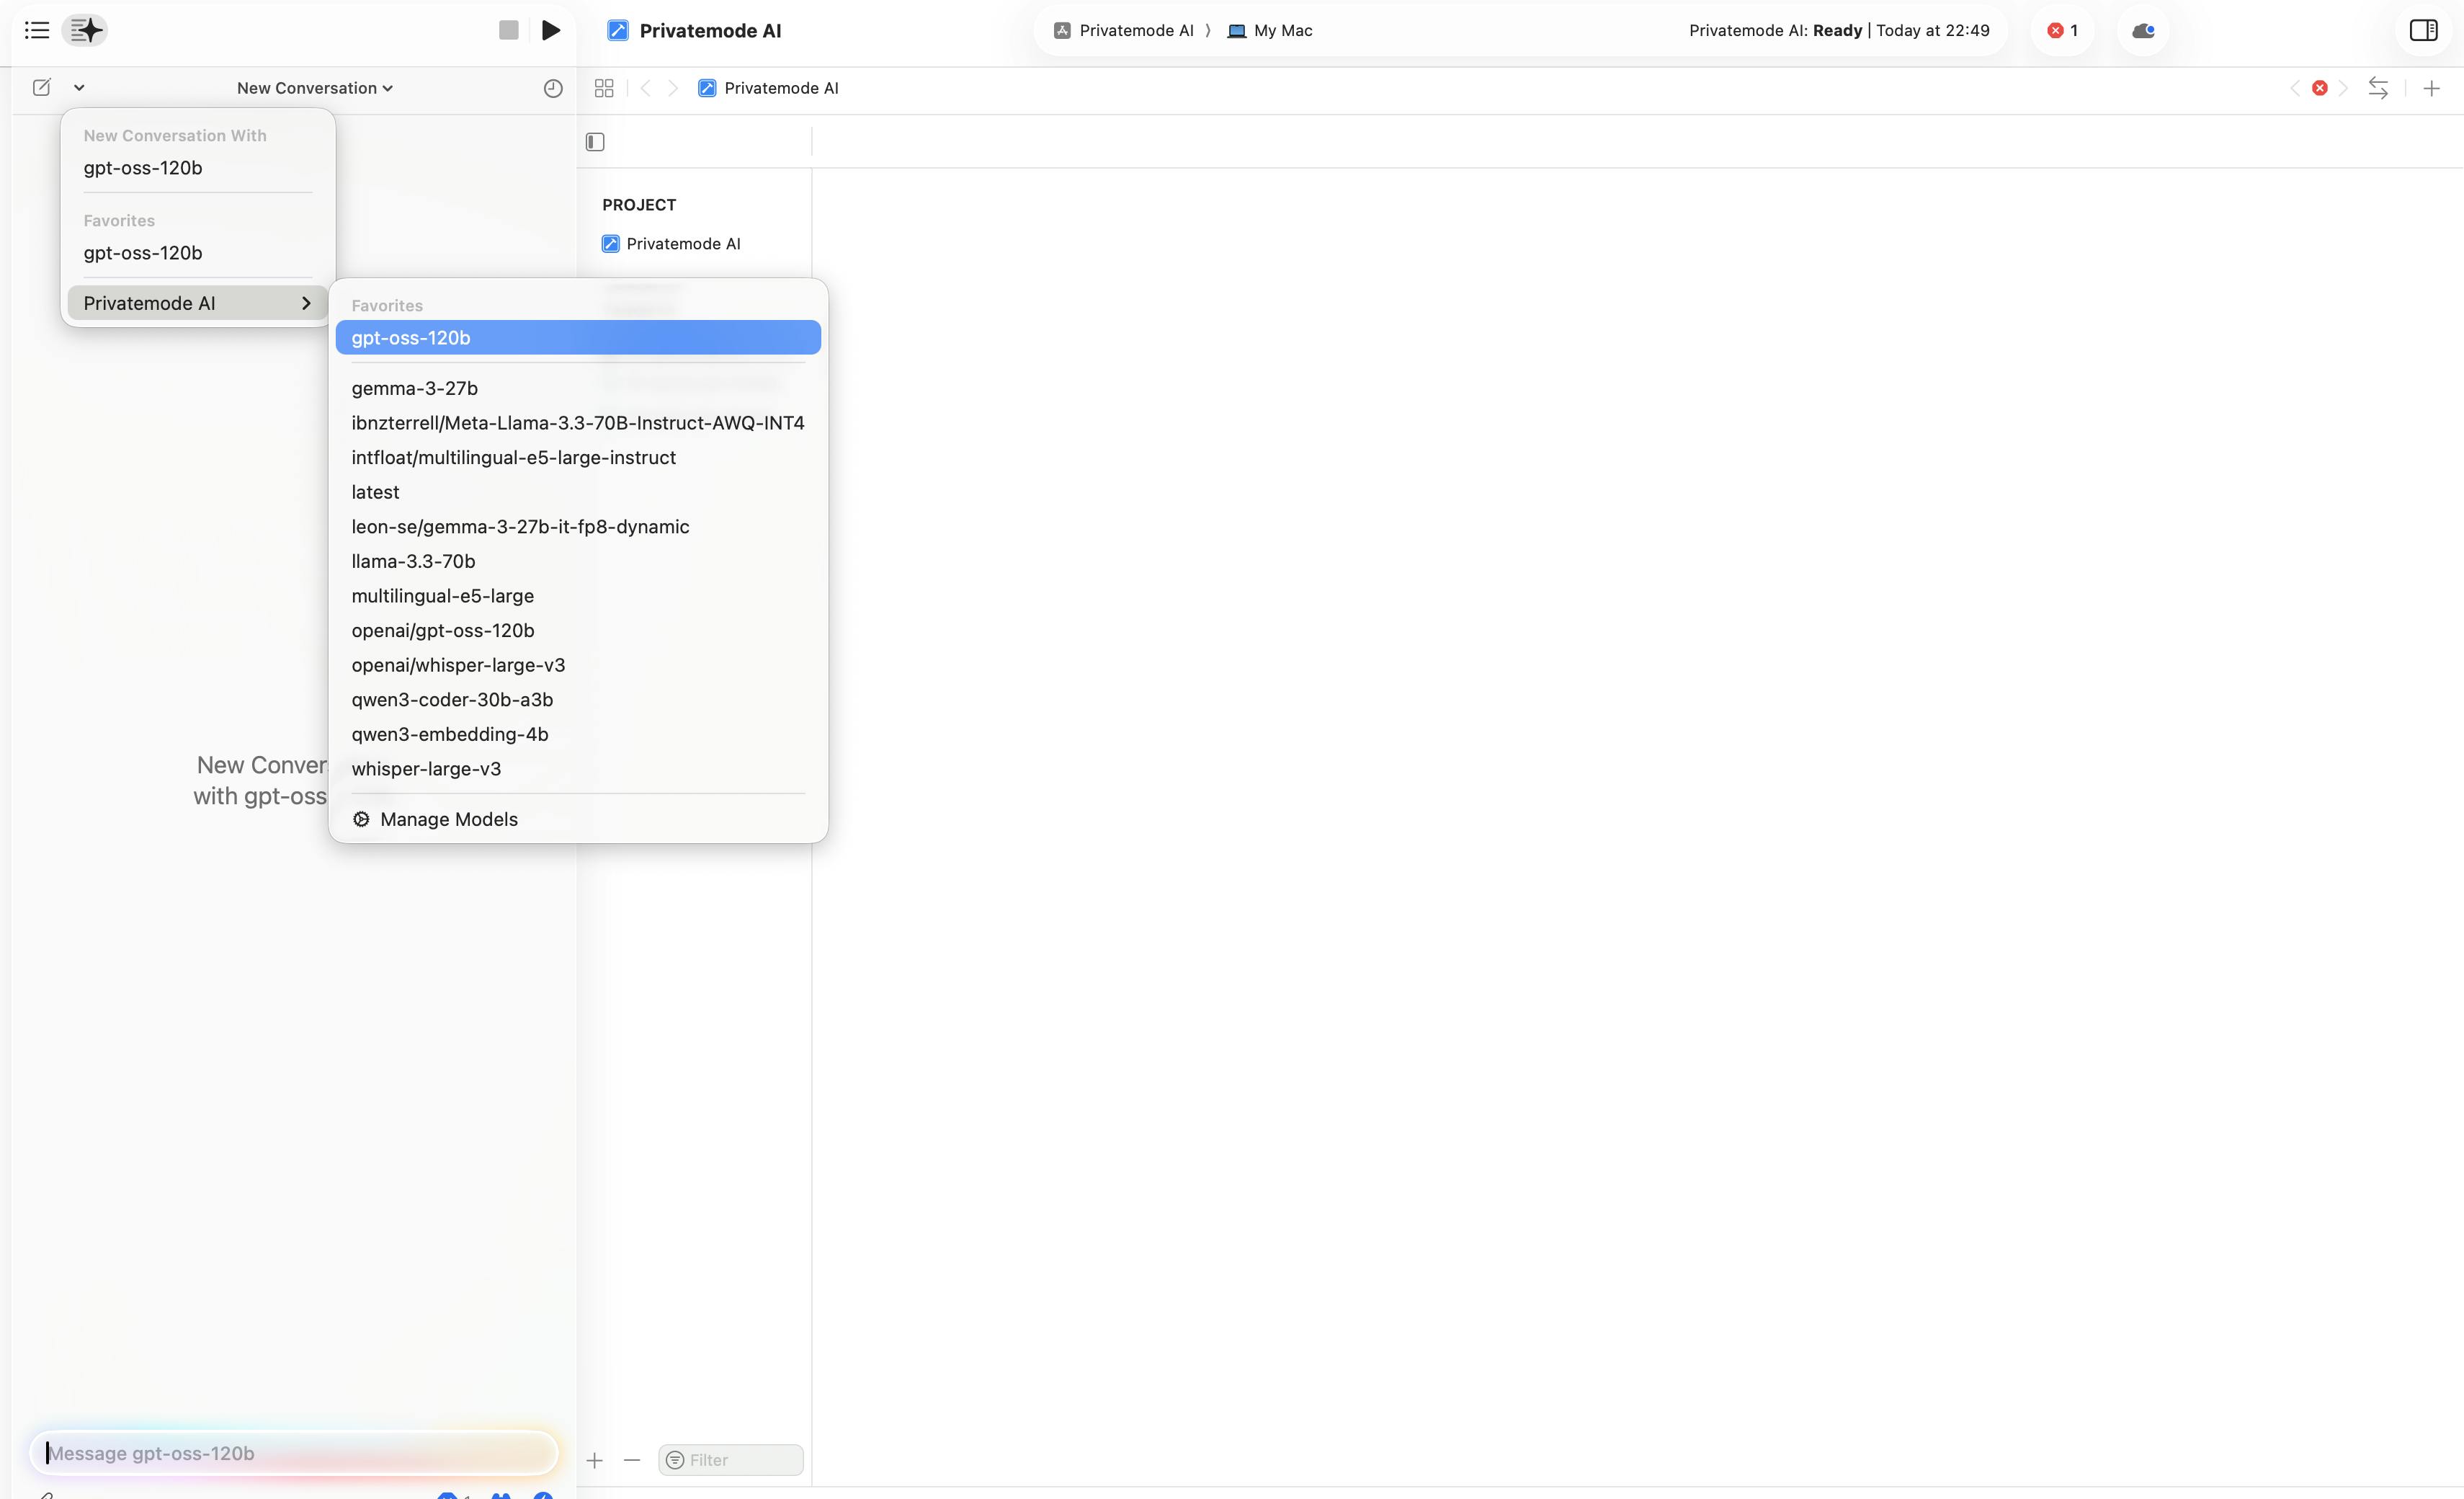Image resolution: width=2464 pixels, height=1499 pixels.
Task: Click the cloud status icon in the toolbar
Action: pos(2142,30)
